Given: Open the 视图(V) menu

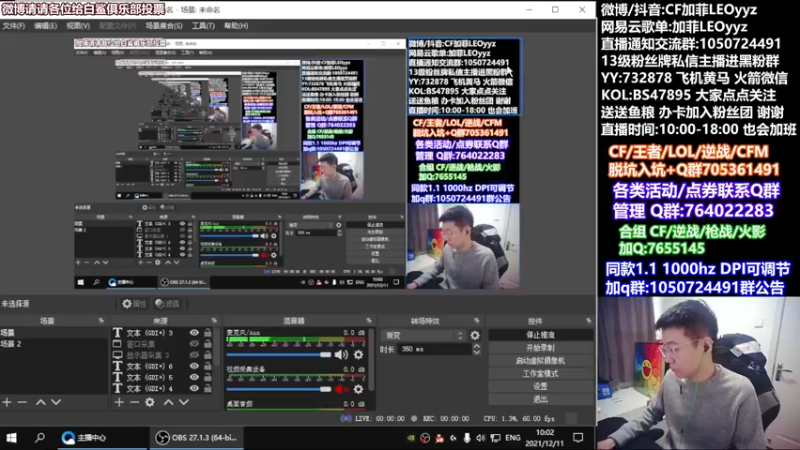Looking at the screenshot, I should [x=78, y=26].
